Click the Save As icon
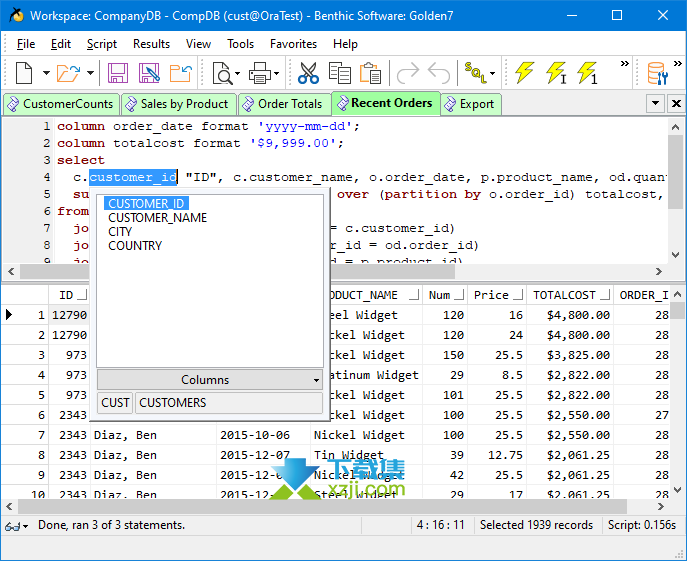This screenshot has height=561, width=687. point(149,73)
